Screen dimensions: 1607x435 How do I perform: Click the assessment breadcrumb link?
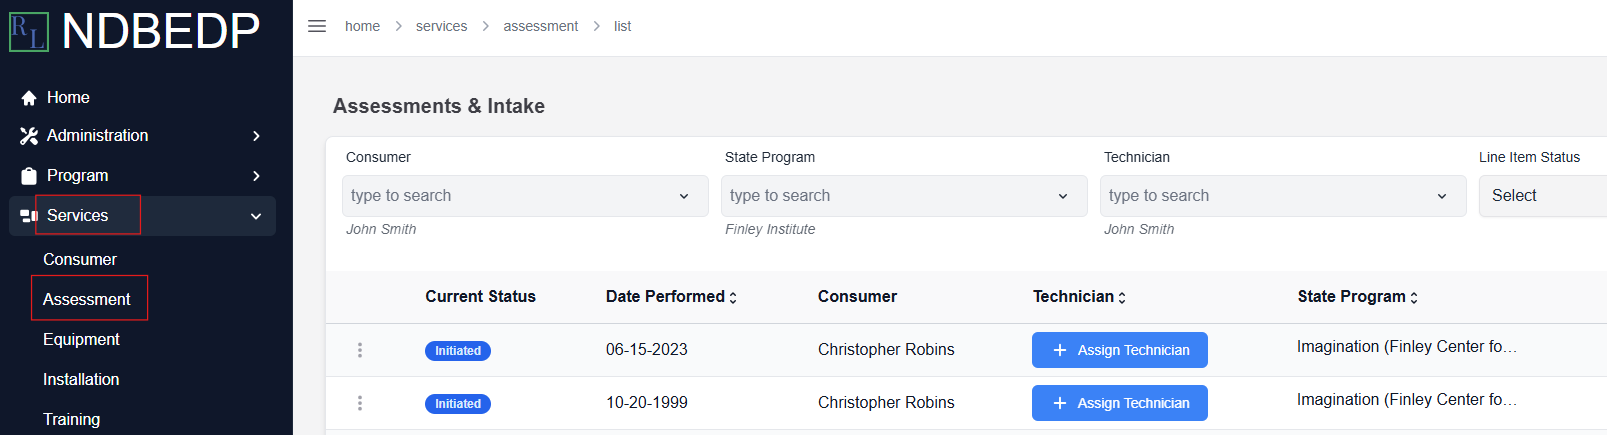541,26
